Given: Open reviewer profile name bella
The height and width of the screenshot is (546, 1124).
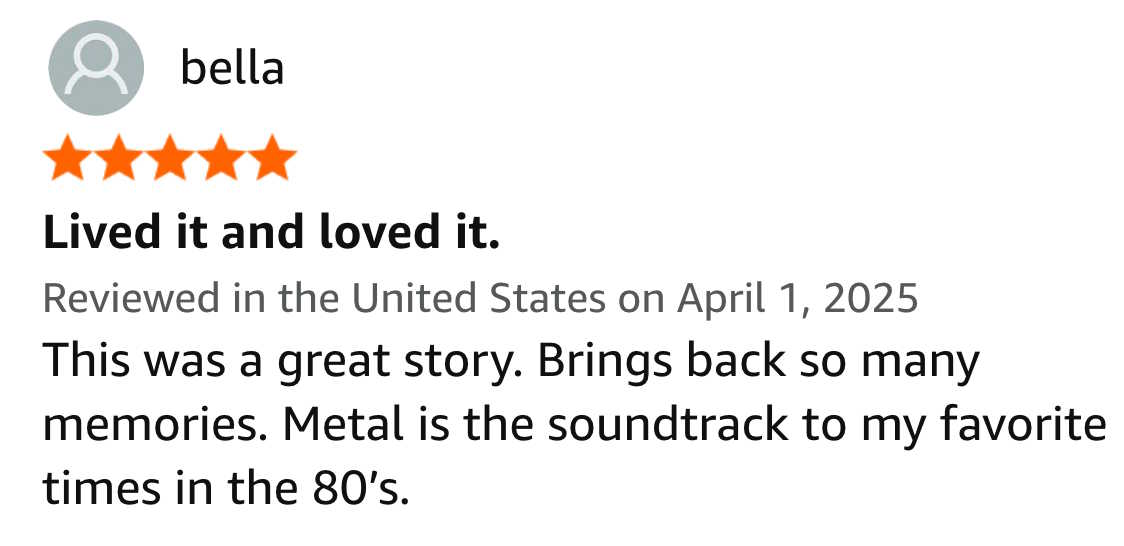Looking at the screenshot, I should pos(232,68).
